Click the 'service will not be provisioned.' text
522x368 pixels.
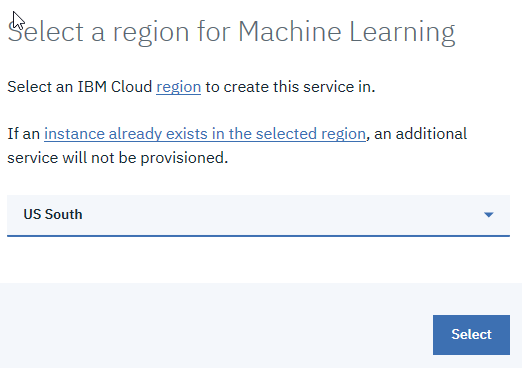[118, 158]
